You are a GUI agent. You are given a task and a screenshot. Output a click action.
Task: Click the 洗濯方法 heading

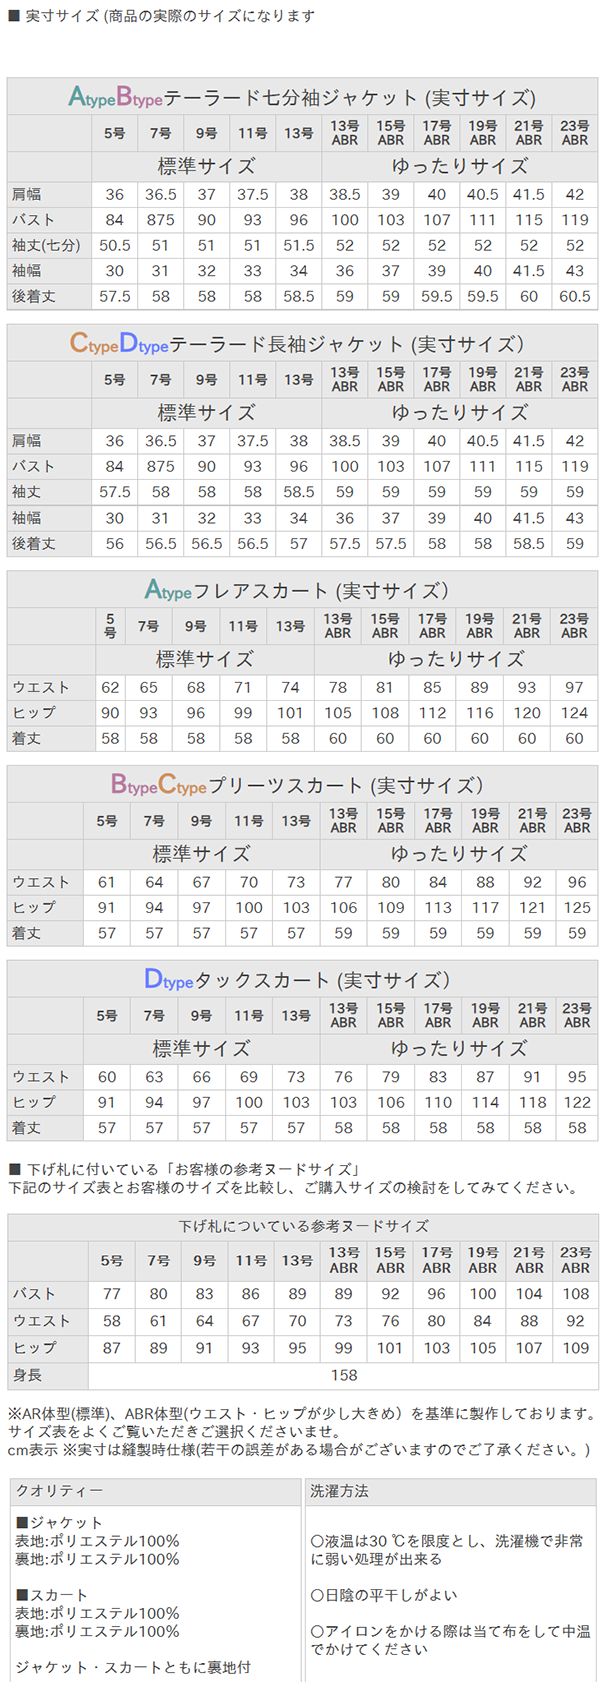pos(339,1491)
